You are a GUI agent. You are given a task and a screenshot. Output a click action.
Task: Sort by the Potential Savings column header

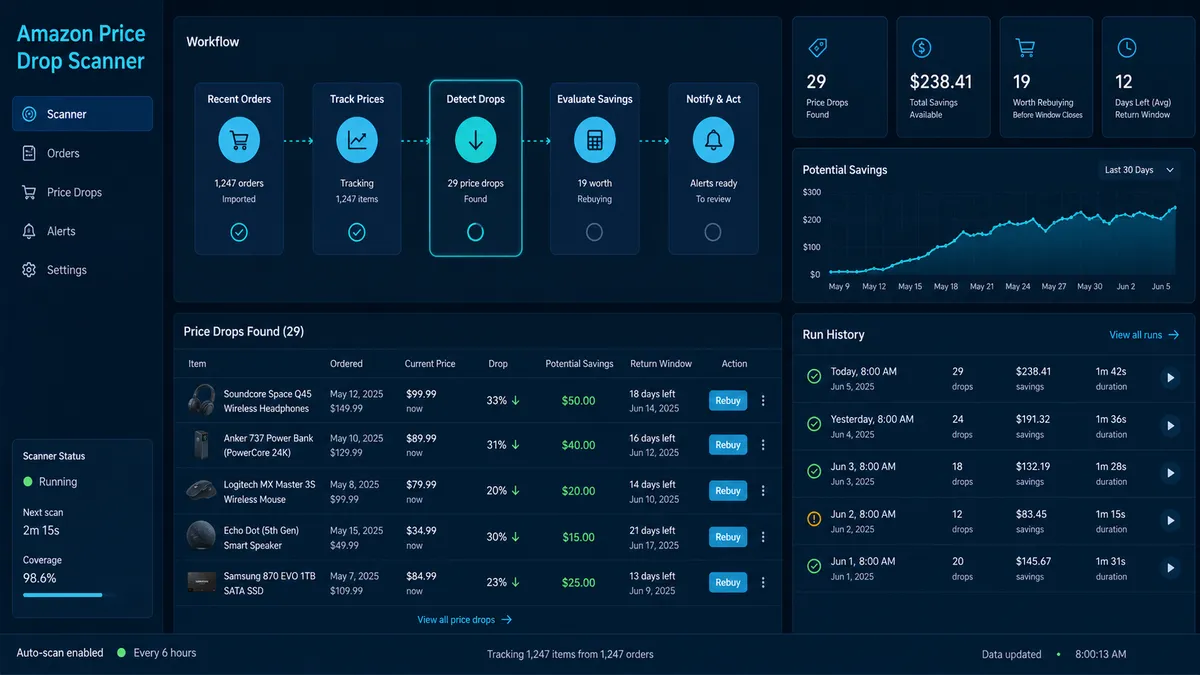pyautogui.click(x=579, y=364)
